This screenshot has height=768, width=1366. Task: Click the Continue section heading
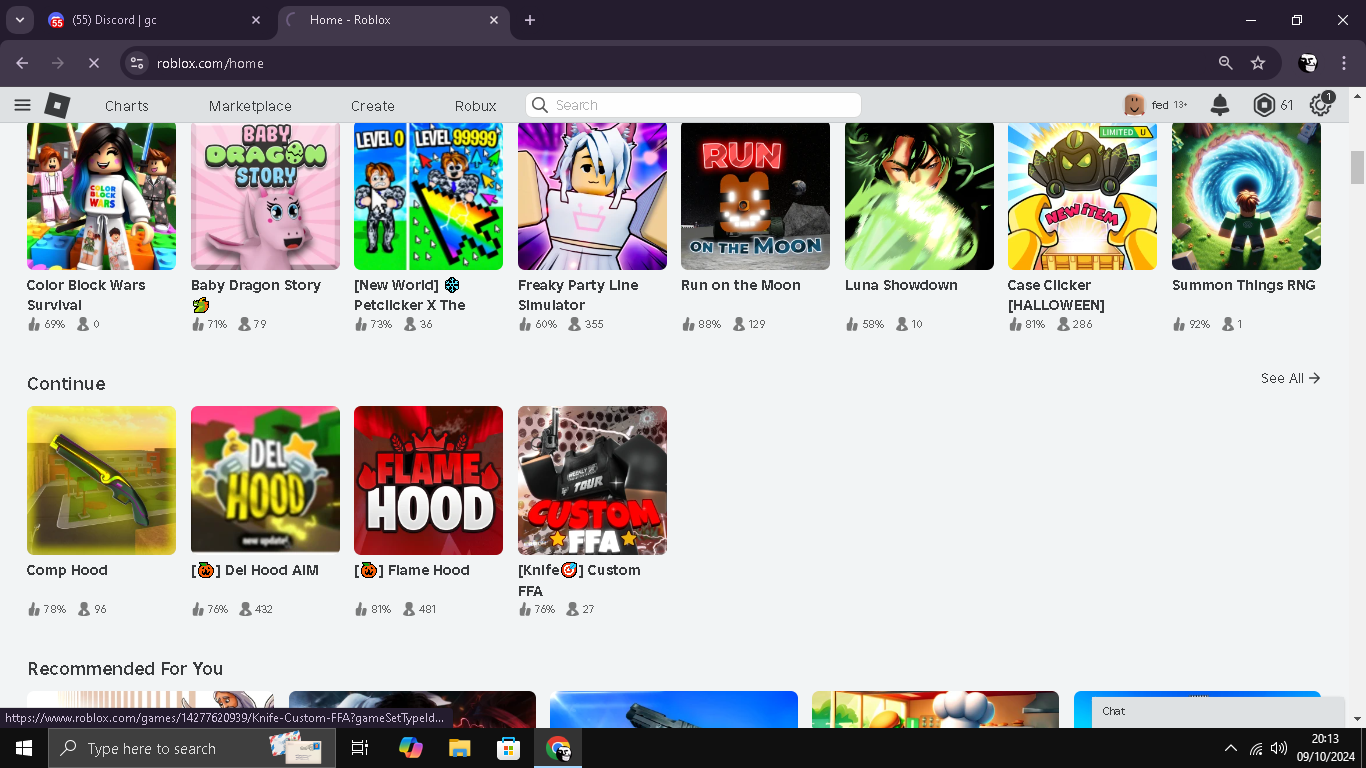[x=66, y=384]
